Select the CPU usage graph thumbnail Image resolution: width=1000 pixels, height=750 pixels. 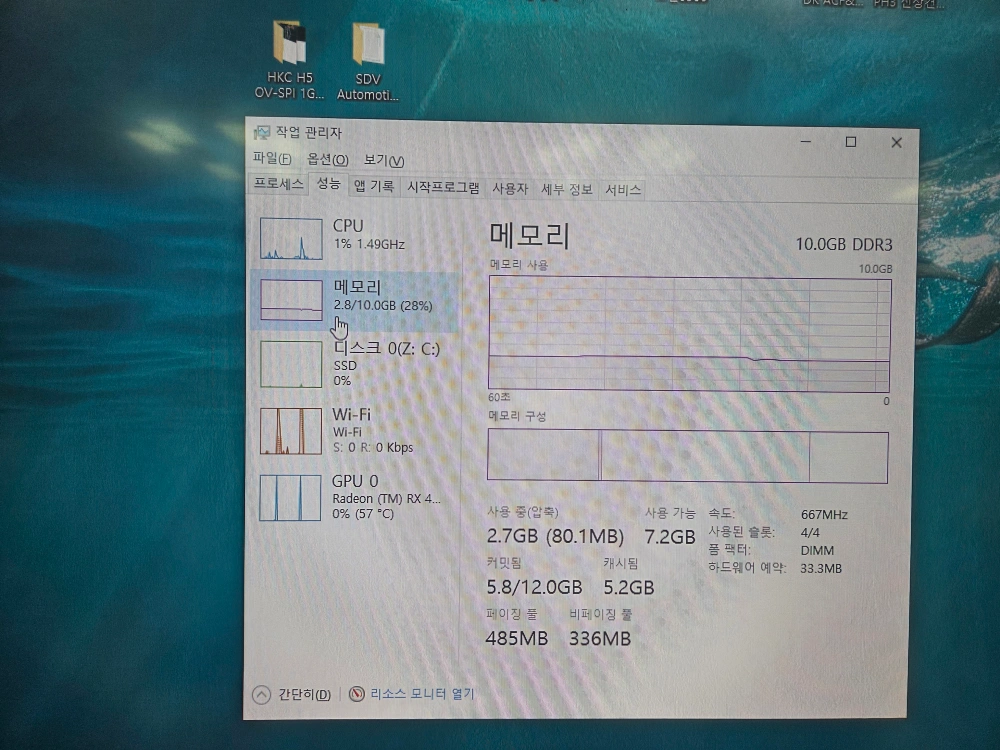point(291,239)
